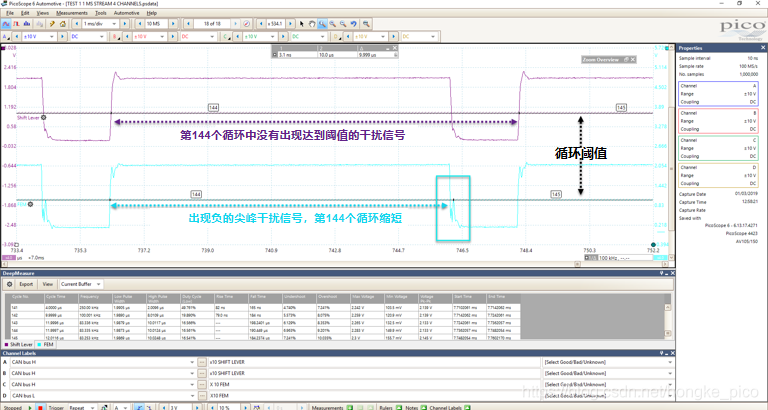Open the Edit menu
The image size is (768, 410).
[x=25, y=13]
